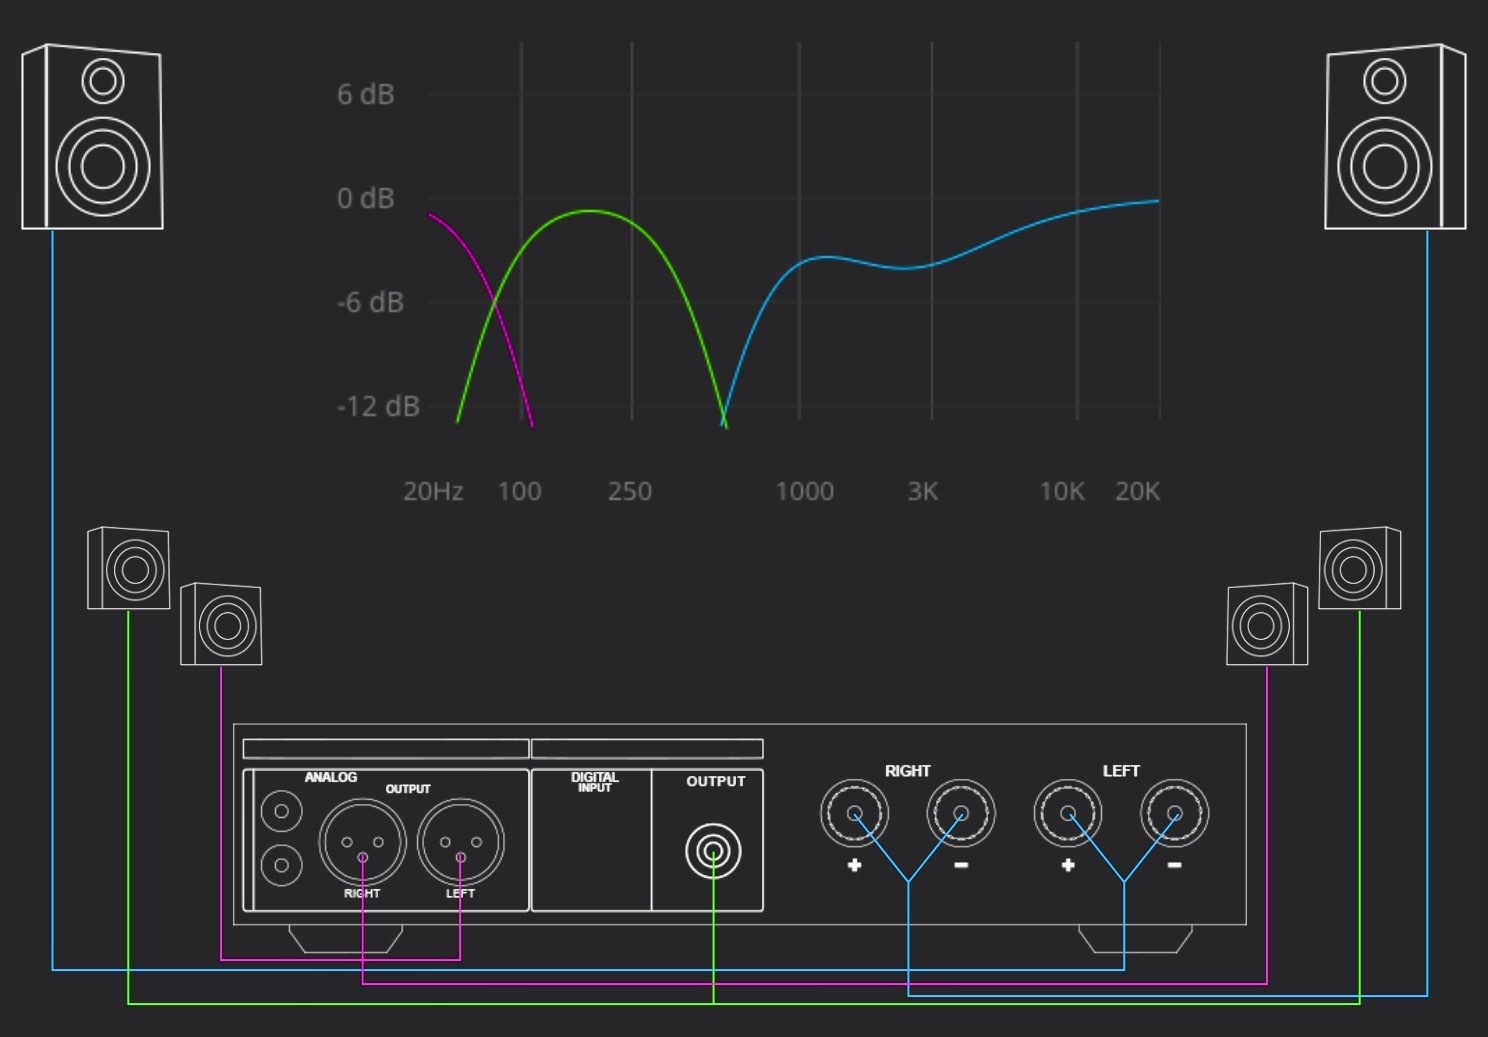This screenshot has height=1037, width=1488.
Task: Click the LEFT positive speaker binding post
Action: tap(1068, 814)
